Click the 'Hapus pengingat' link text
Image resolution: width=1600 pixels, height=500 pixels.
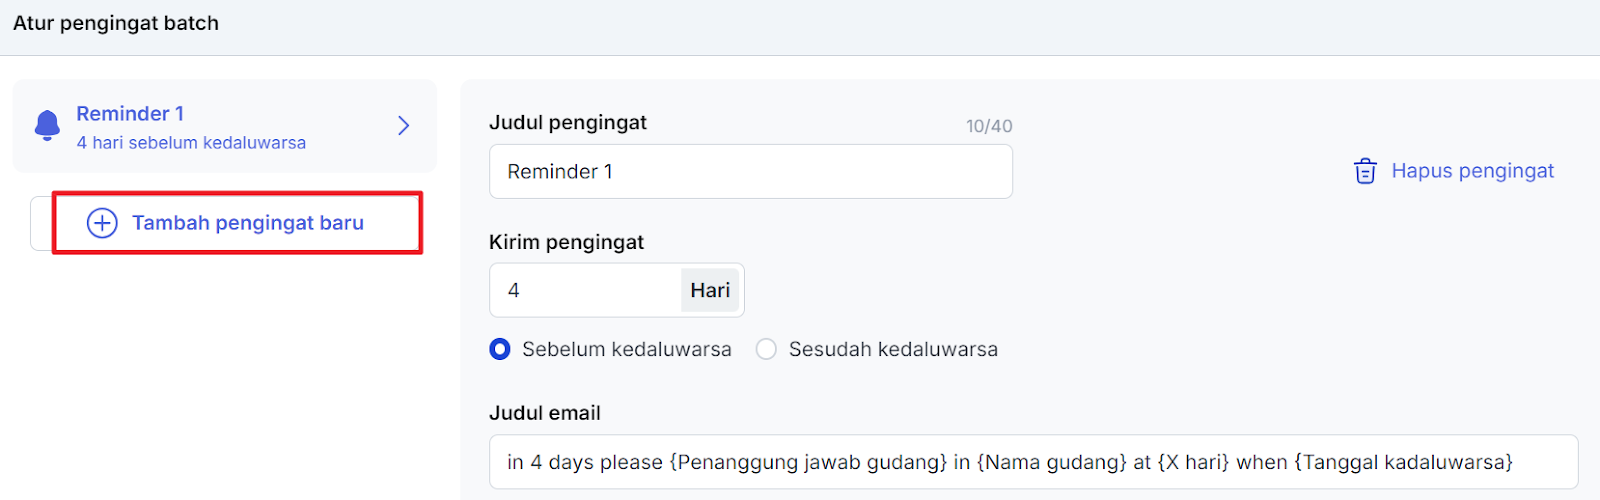[1472, 171]
